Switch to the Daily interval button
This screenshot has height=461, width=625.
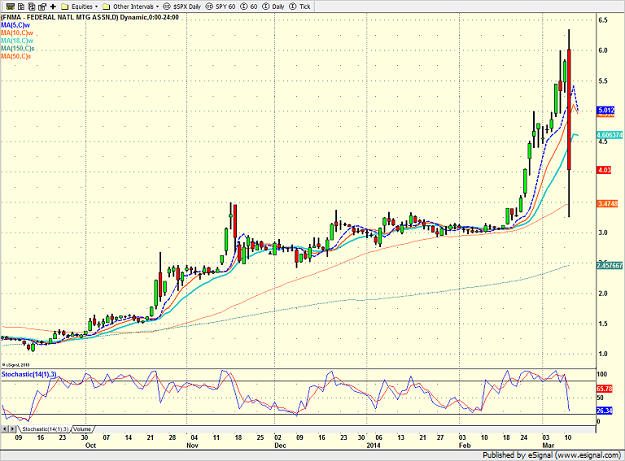coord(273,7)
